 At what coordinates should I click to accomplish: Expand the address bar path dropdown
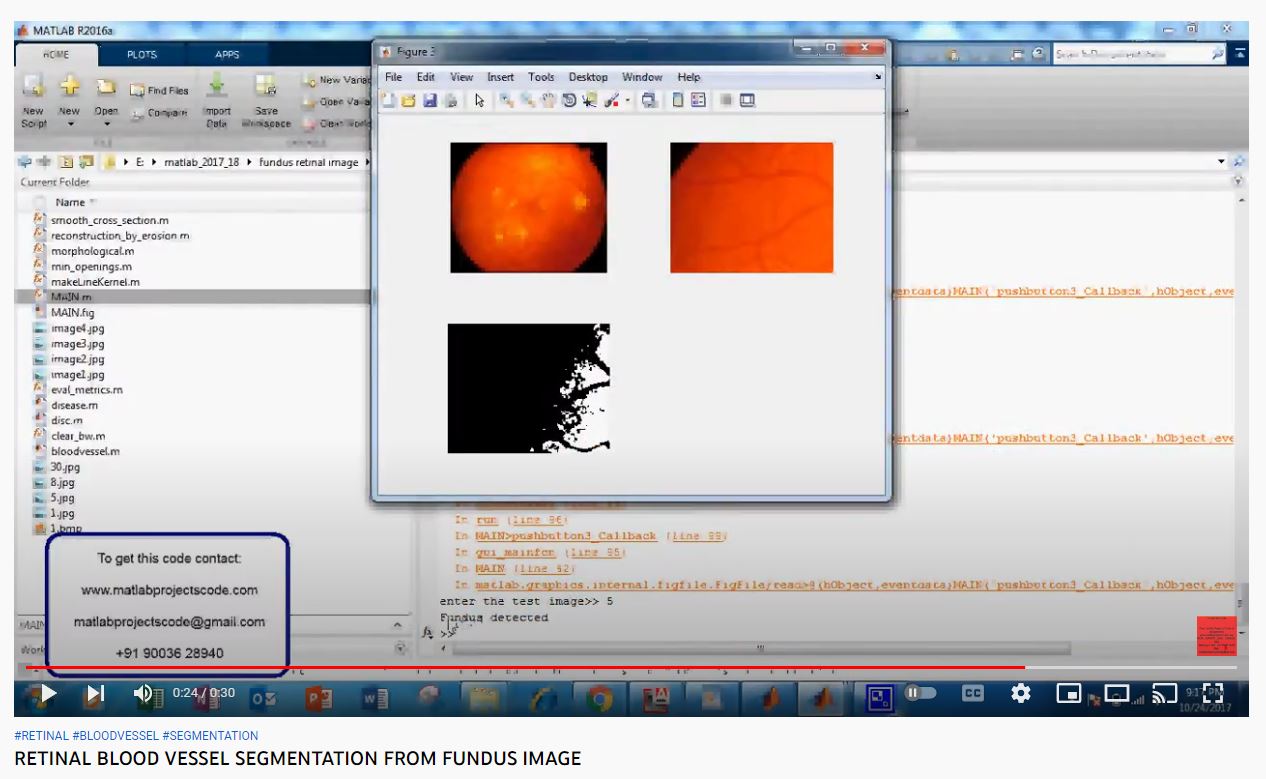point(1221,161)
